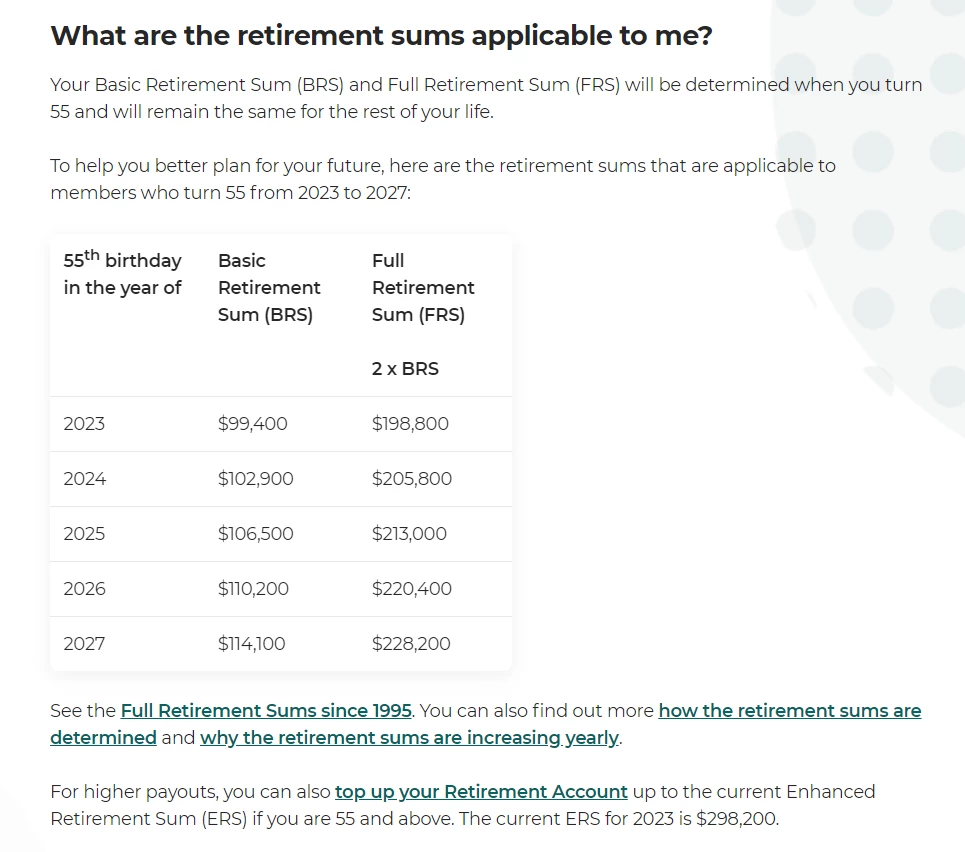Viewport: 965px width, 852px height.
Task: Click the Full Retirement Sum column header
Action: click(423, 287)
